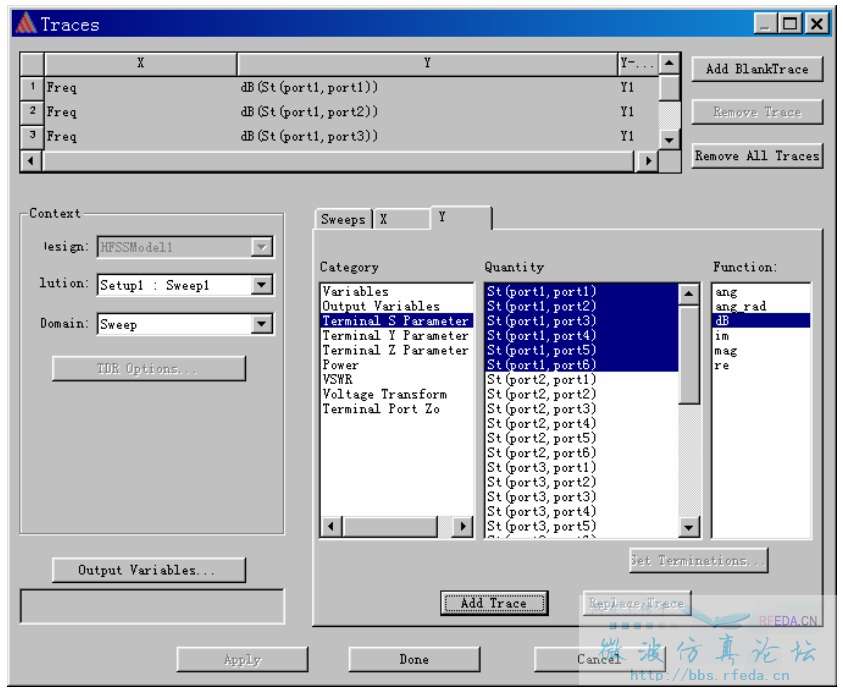Switch to the X tab
This screenshot has height=690, width=843.
click(402, 219)
